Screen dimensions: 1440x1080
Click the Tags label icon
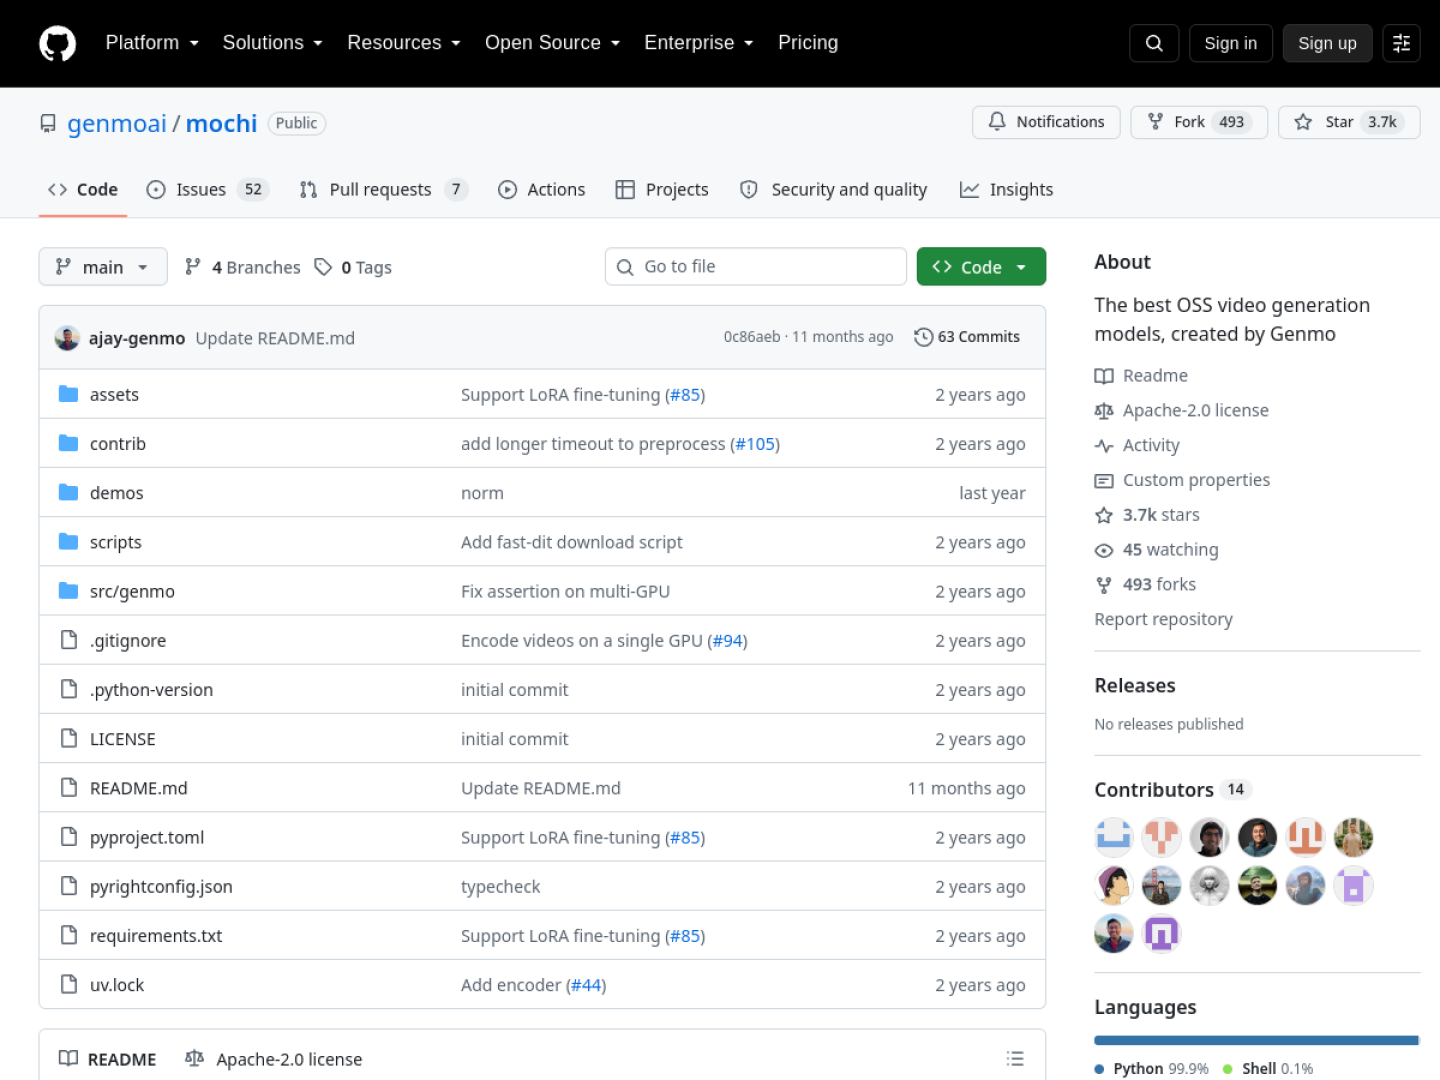323,267
